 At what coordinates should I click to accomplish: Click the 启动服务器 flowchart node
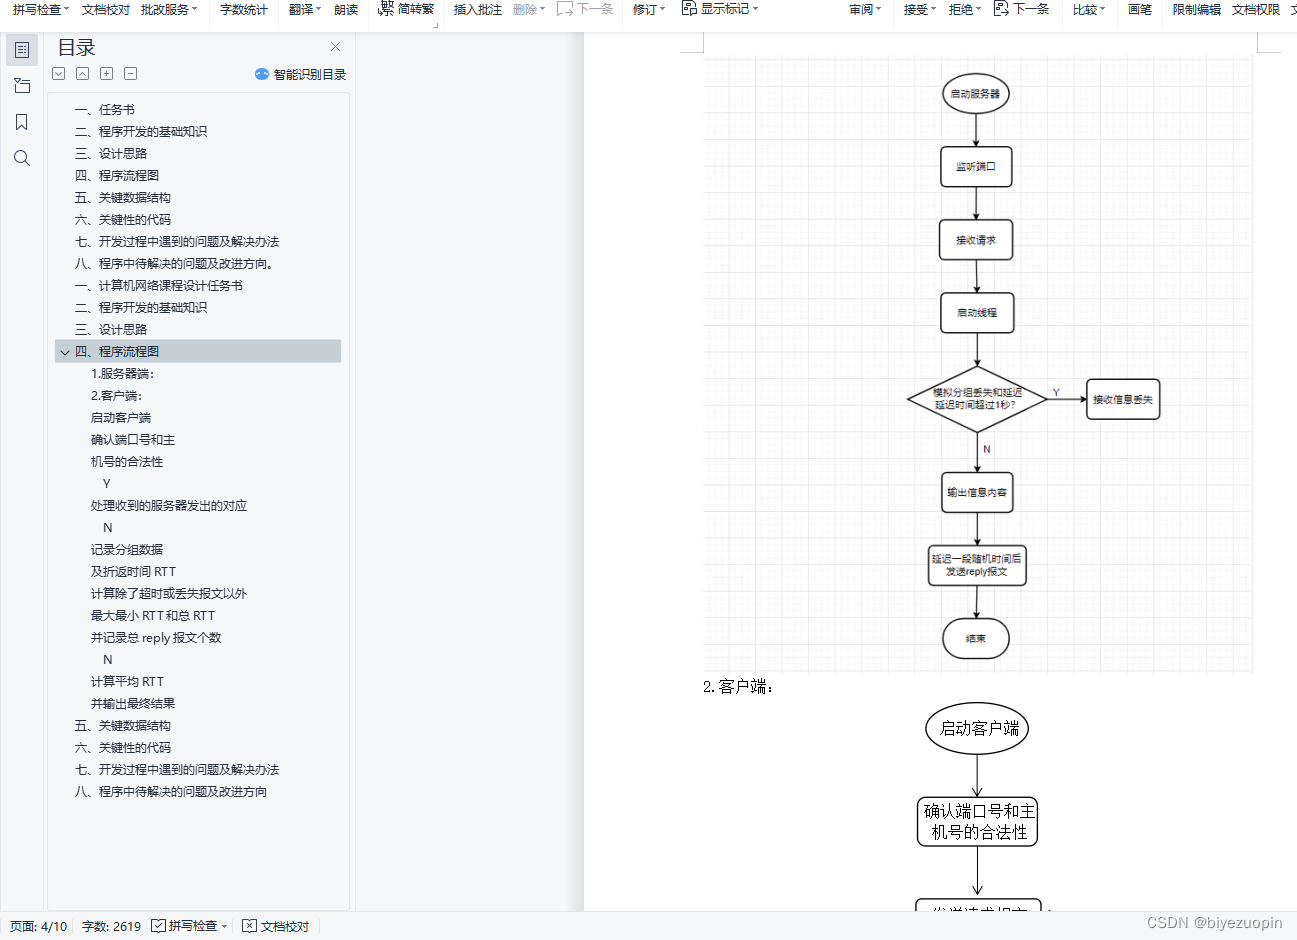(x=976, y=94)
